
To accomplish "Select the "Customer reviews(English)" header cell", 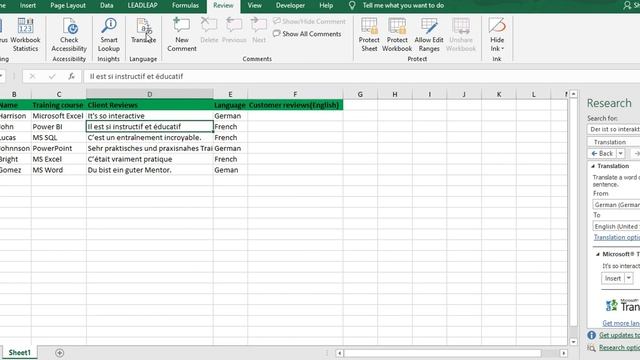I will pos(295,105).
